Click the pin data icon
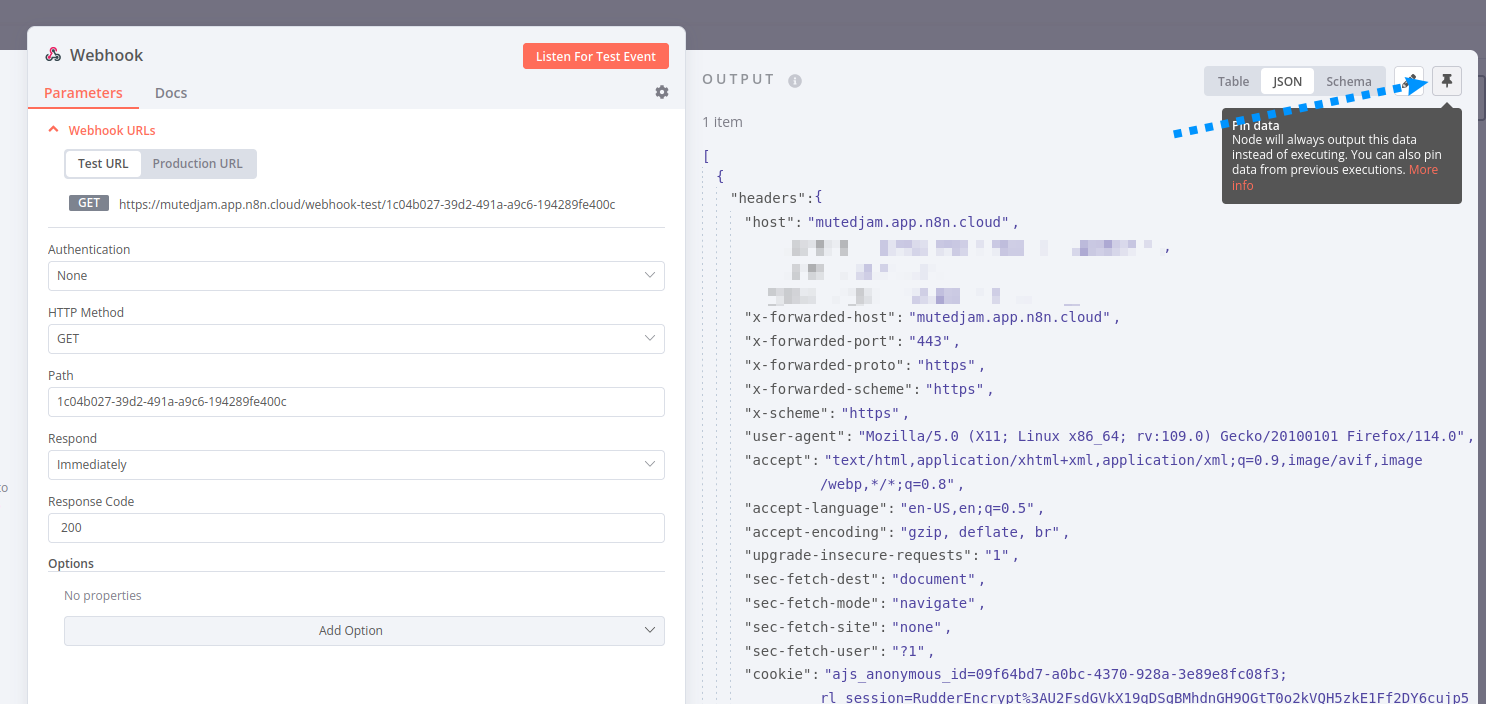This screenshot has width=1486, height=704. [1446, 81]
